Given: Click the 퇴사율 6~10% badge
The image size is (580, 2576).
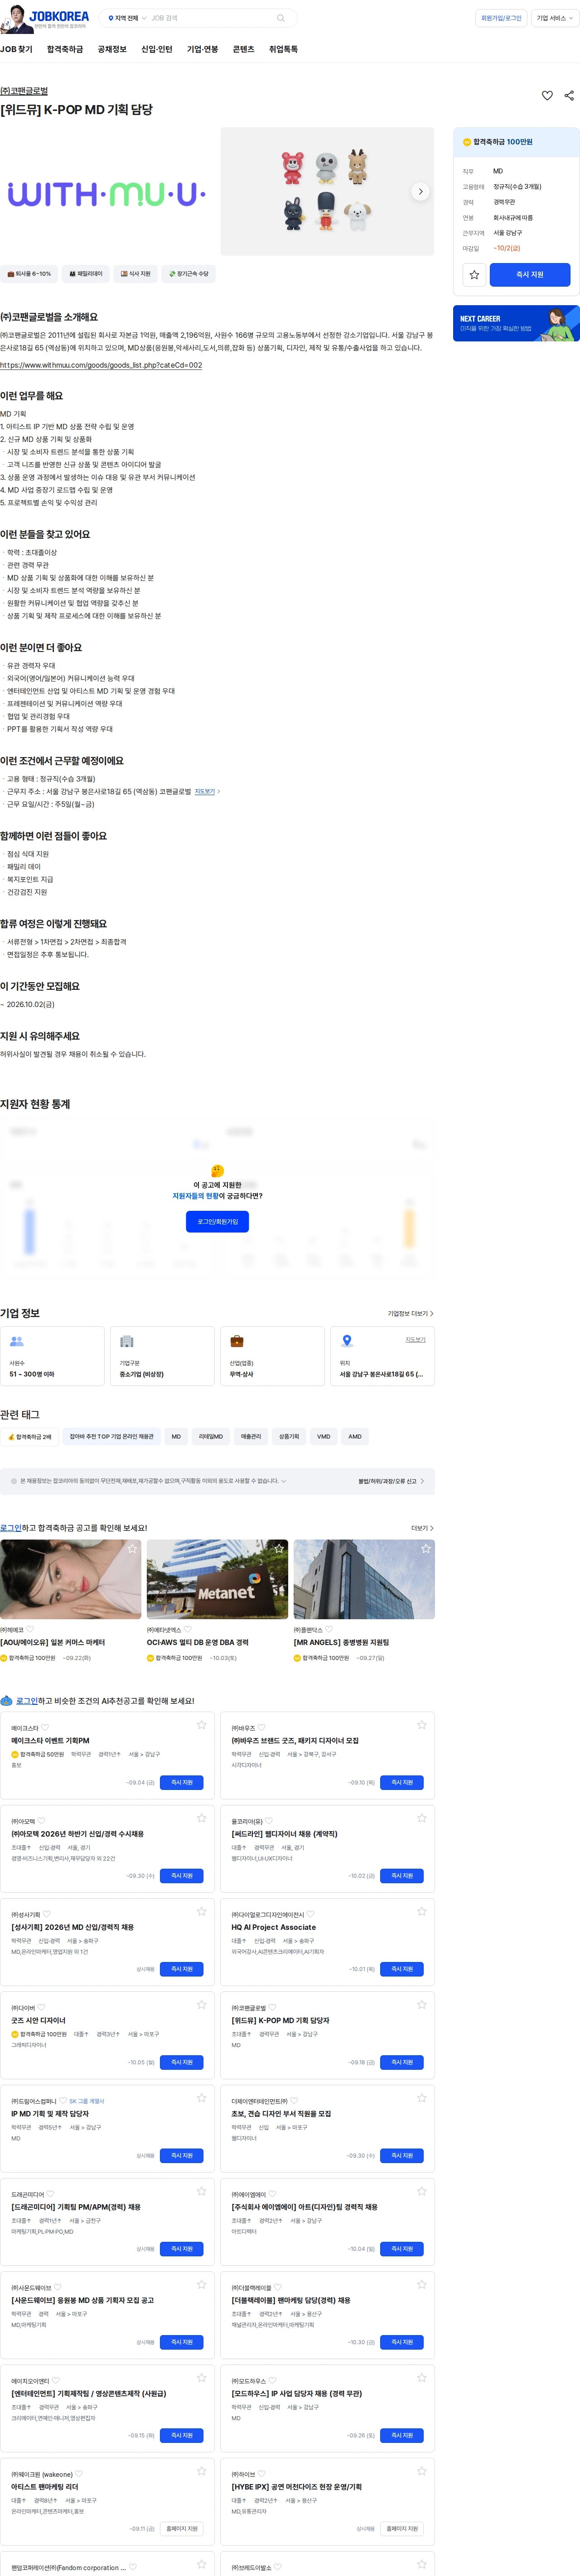Looking at the screenshot, I should 29,273.
